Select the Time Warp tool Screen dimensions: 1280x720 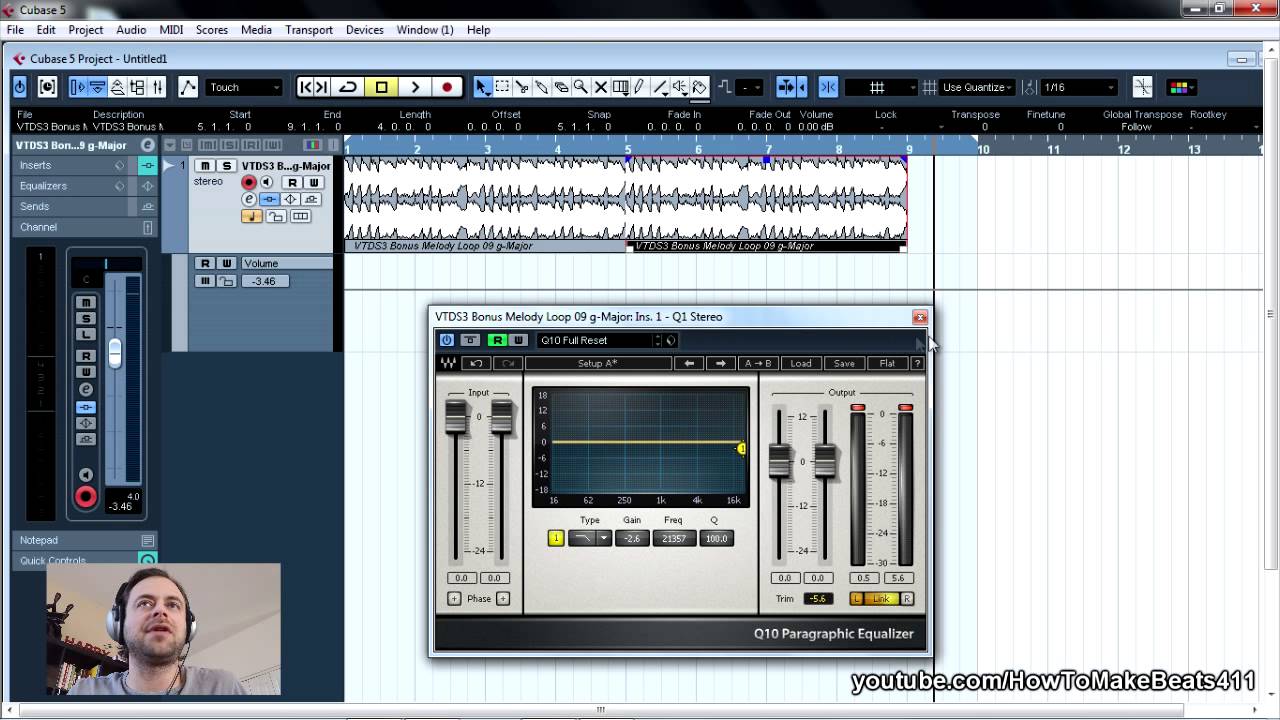click(620, 87)
